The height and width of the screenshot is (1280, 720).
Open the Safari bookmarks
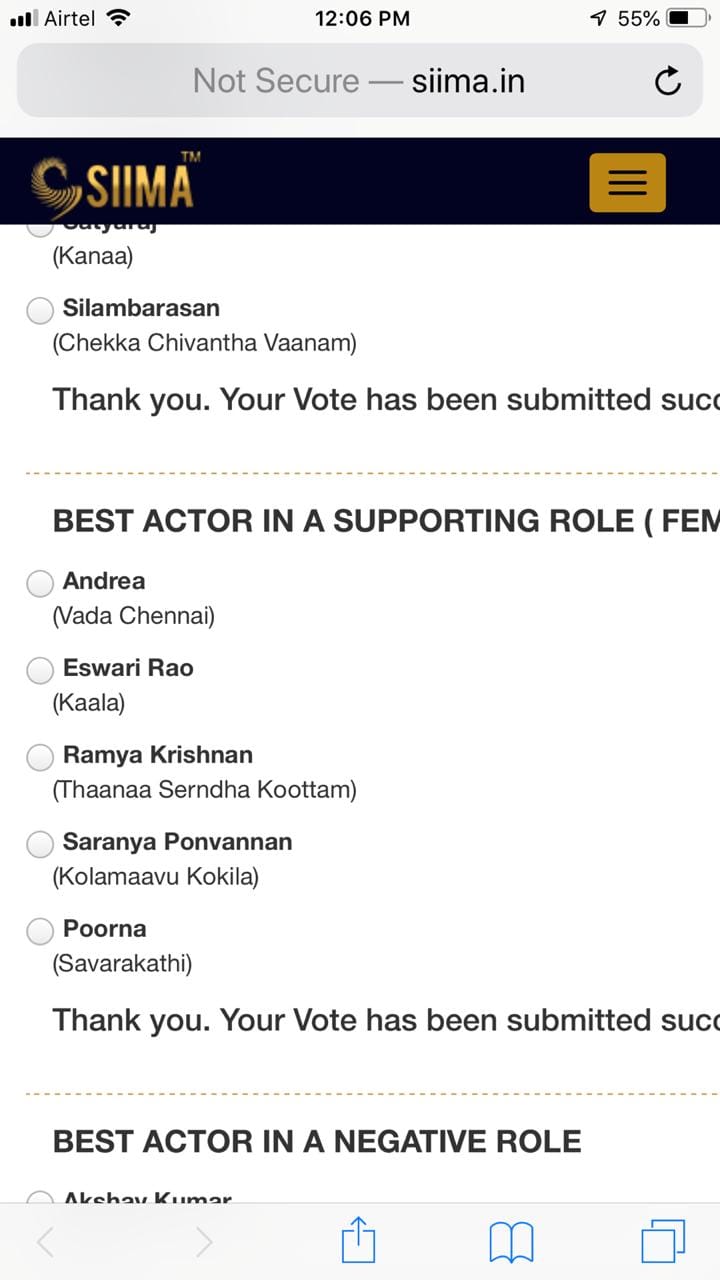[511, 1243]
